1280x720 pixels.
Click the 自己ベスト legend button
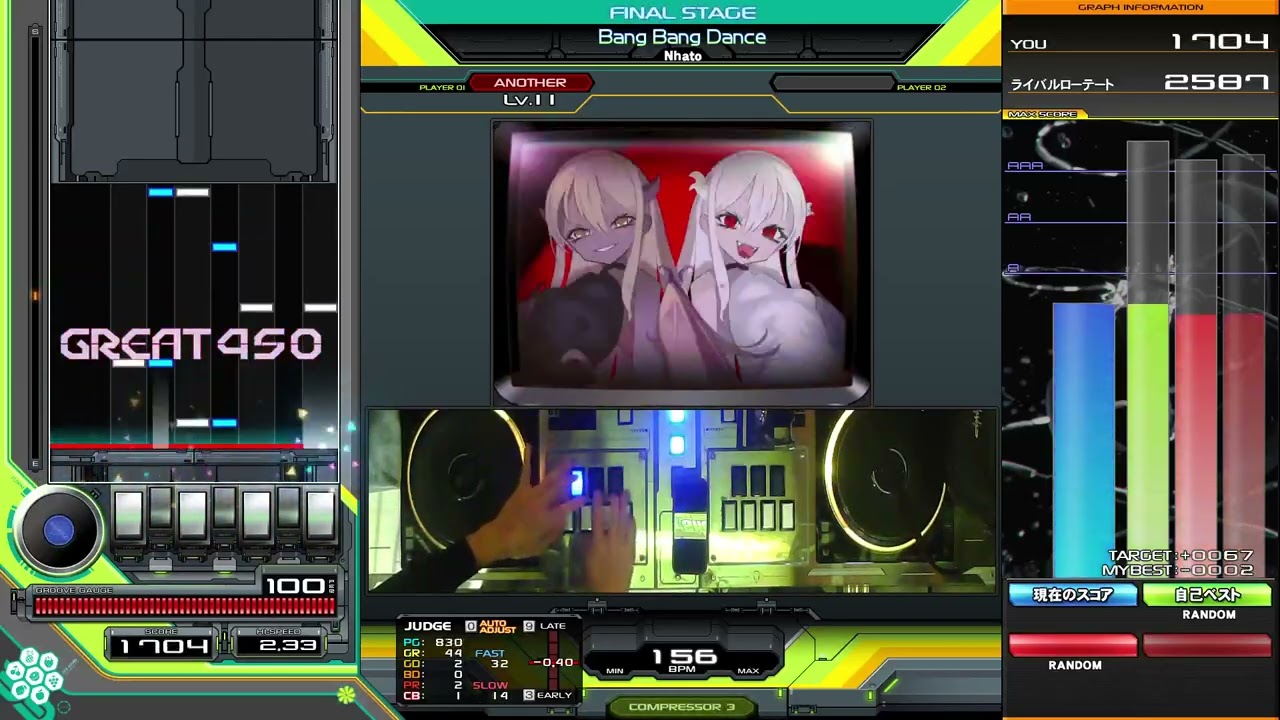(x=1208, y=595)
